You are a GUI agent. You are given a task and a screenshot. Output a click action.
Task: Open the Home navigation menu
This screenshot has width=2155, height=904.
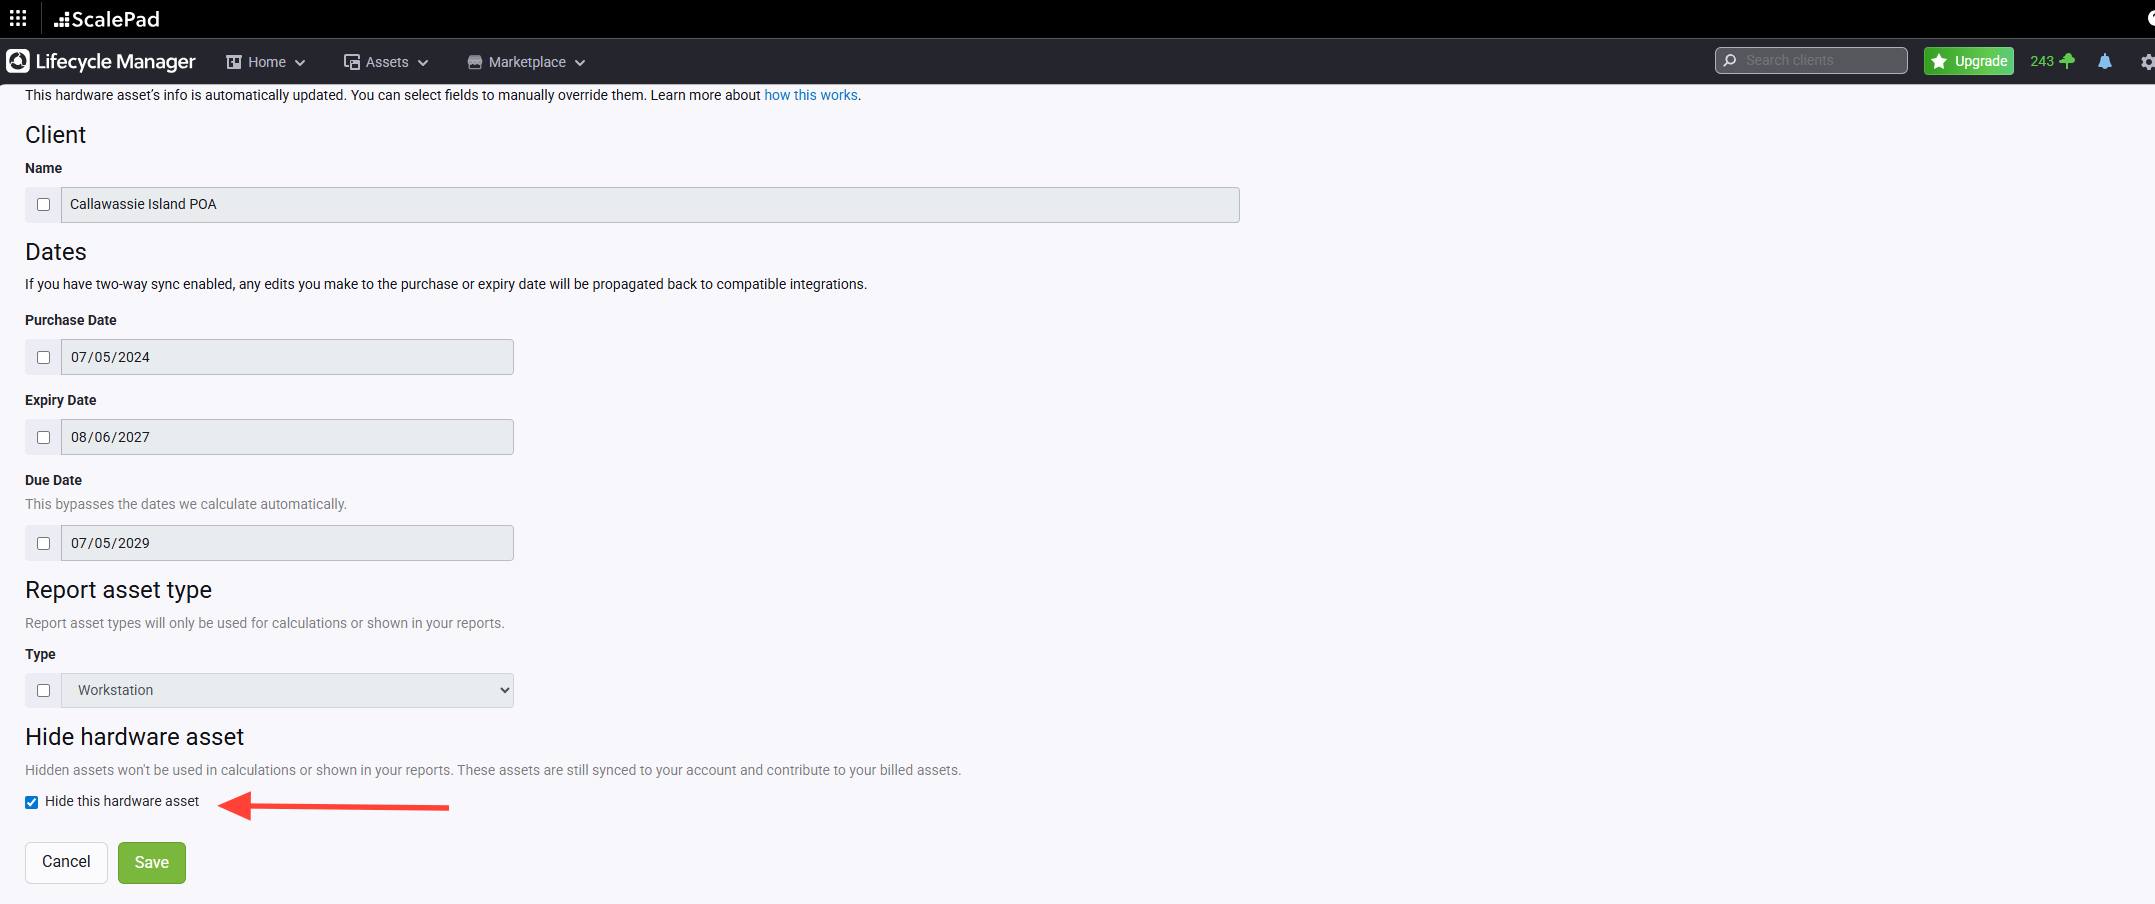(266, 62)
